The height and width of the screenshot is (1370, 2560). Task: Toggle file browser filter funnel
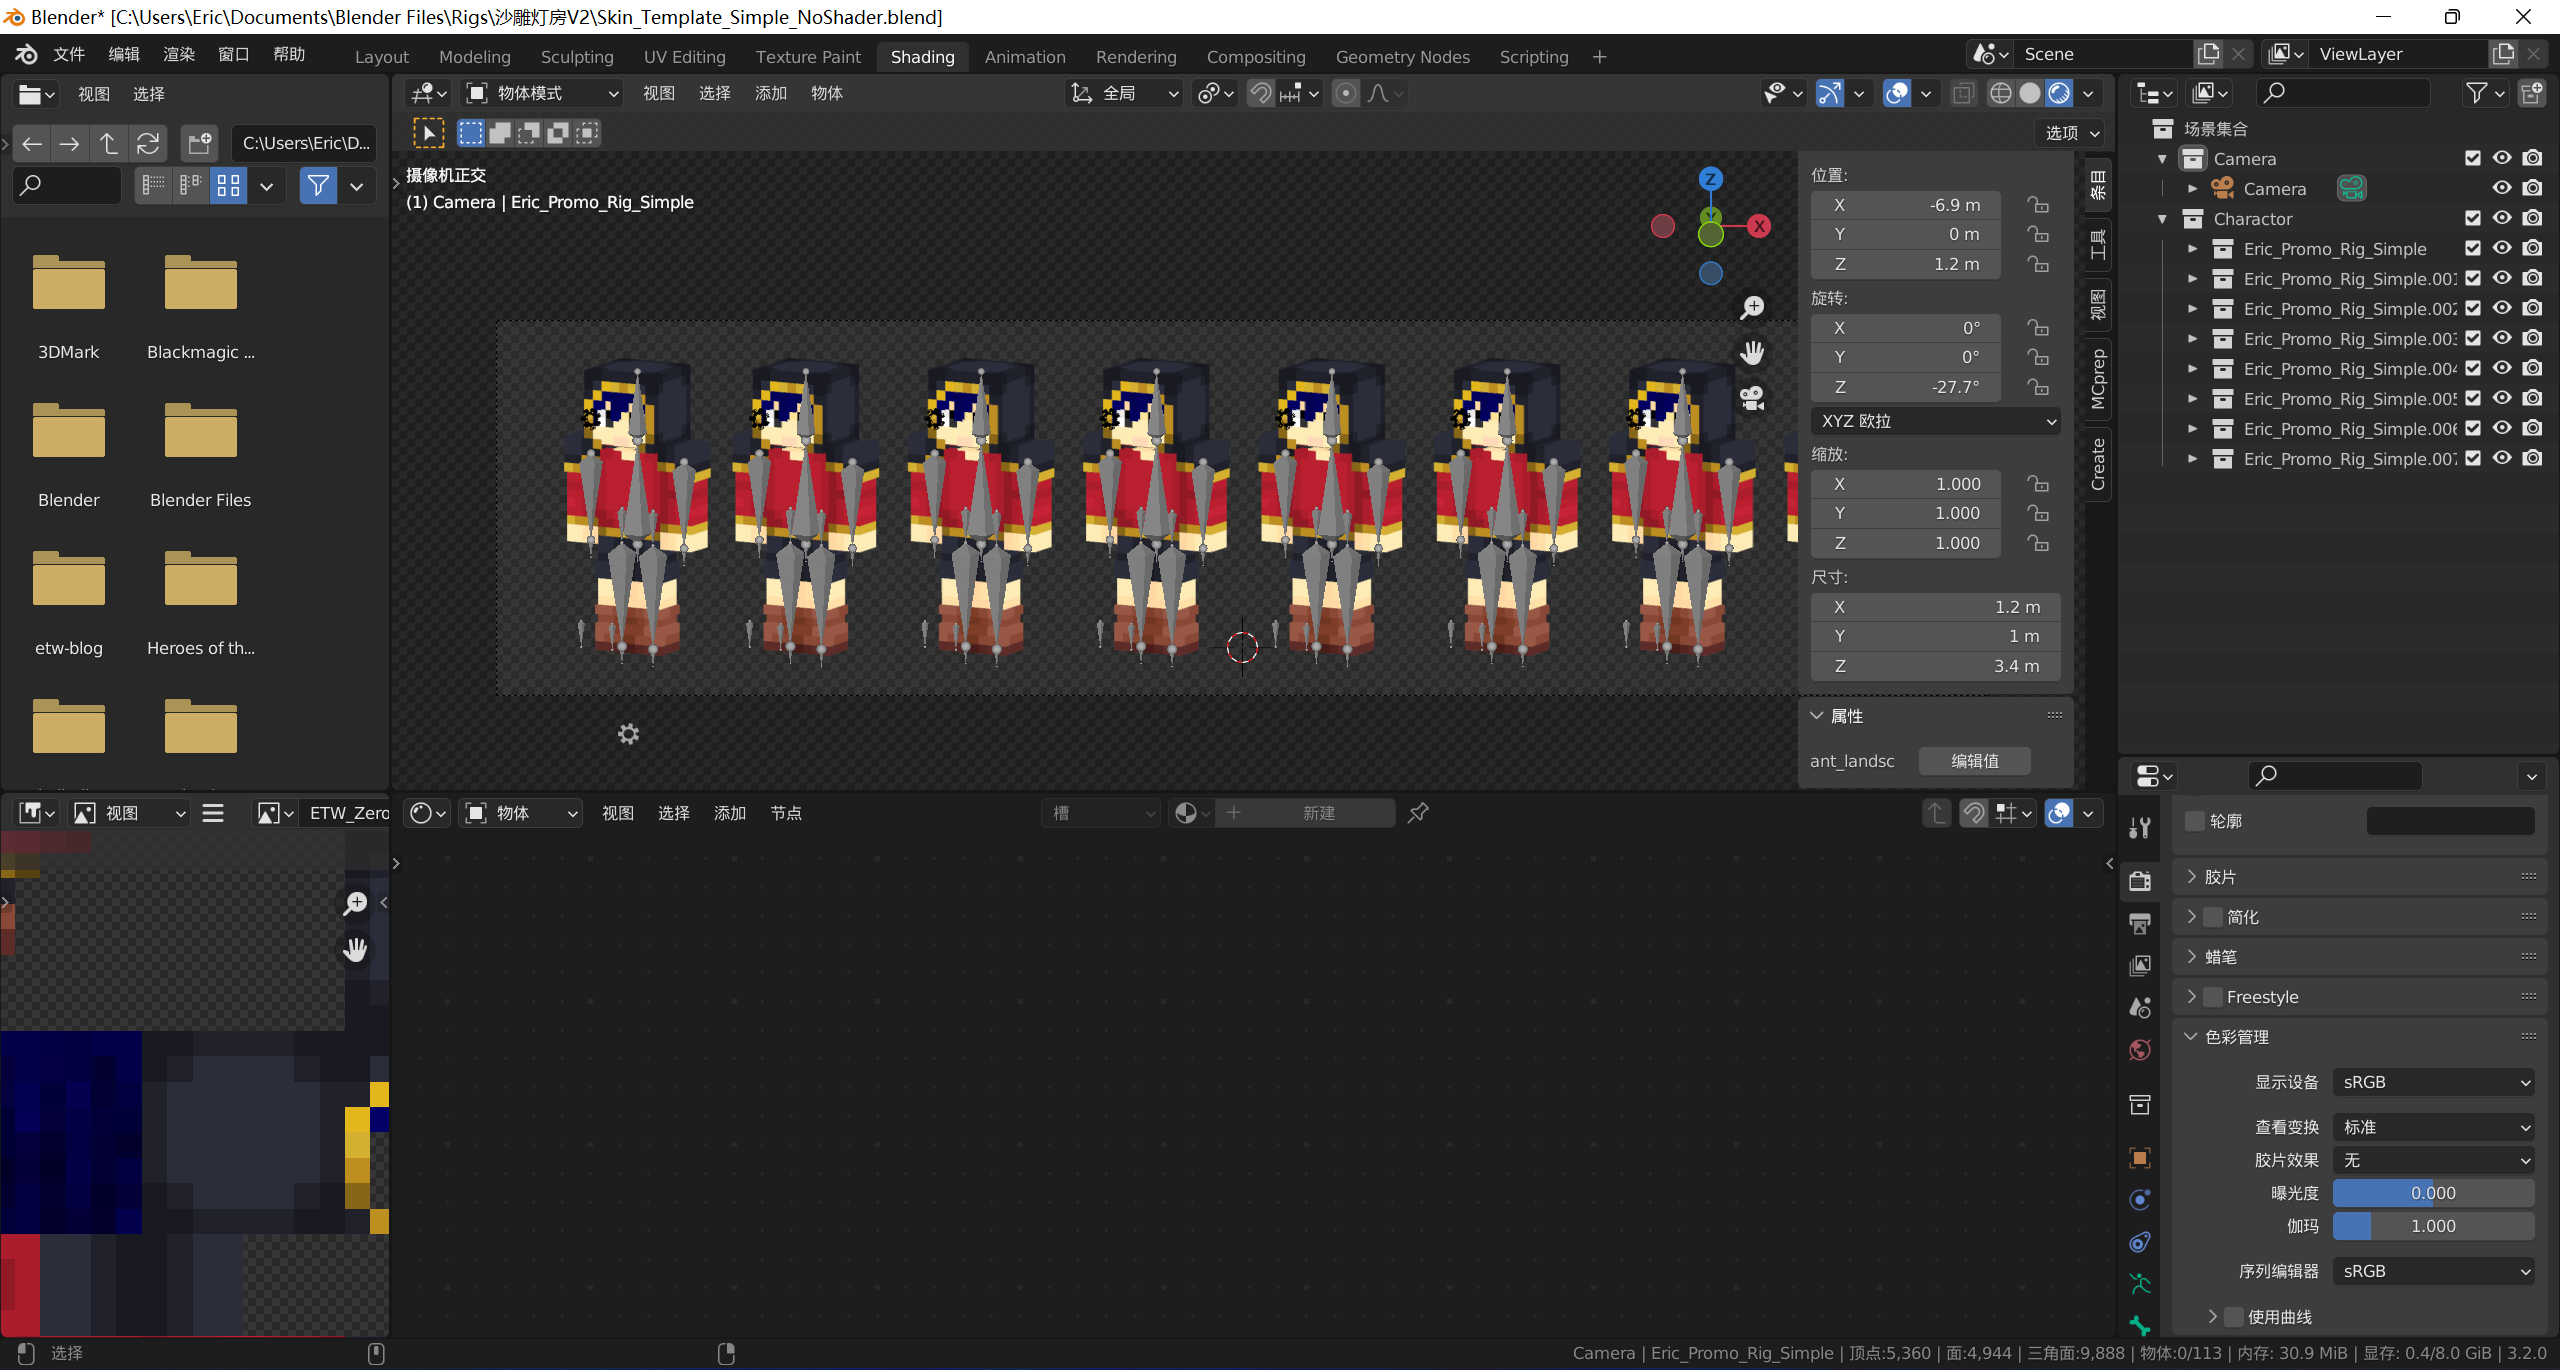tap(318, 185)
